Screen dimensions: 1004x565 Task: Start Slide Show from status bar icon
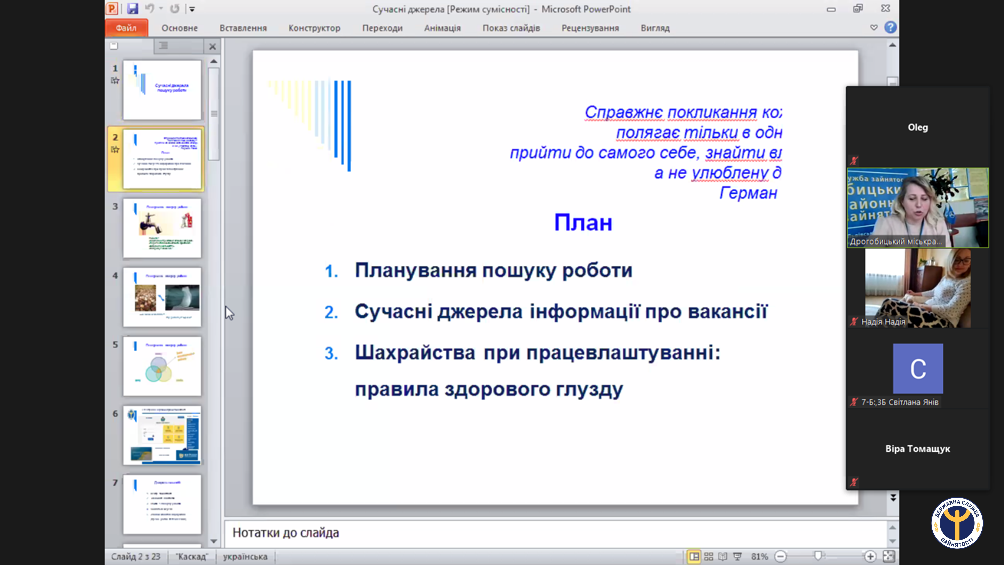tap(738, 557)
